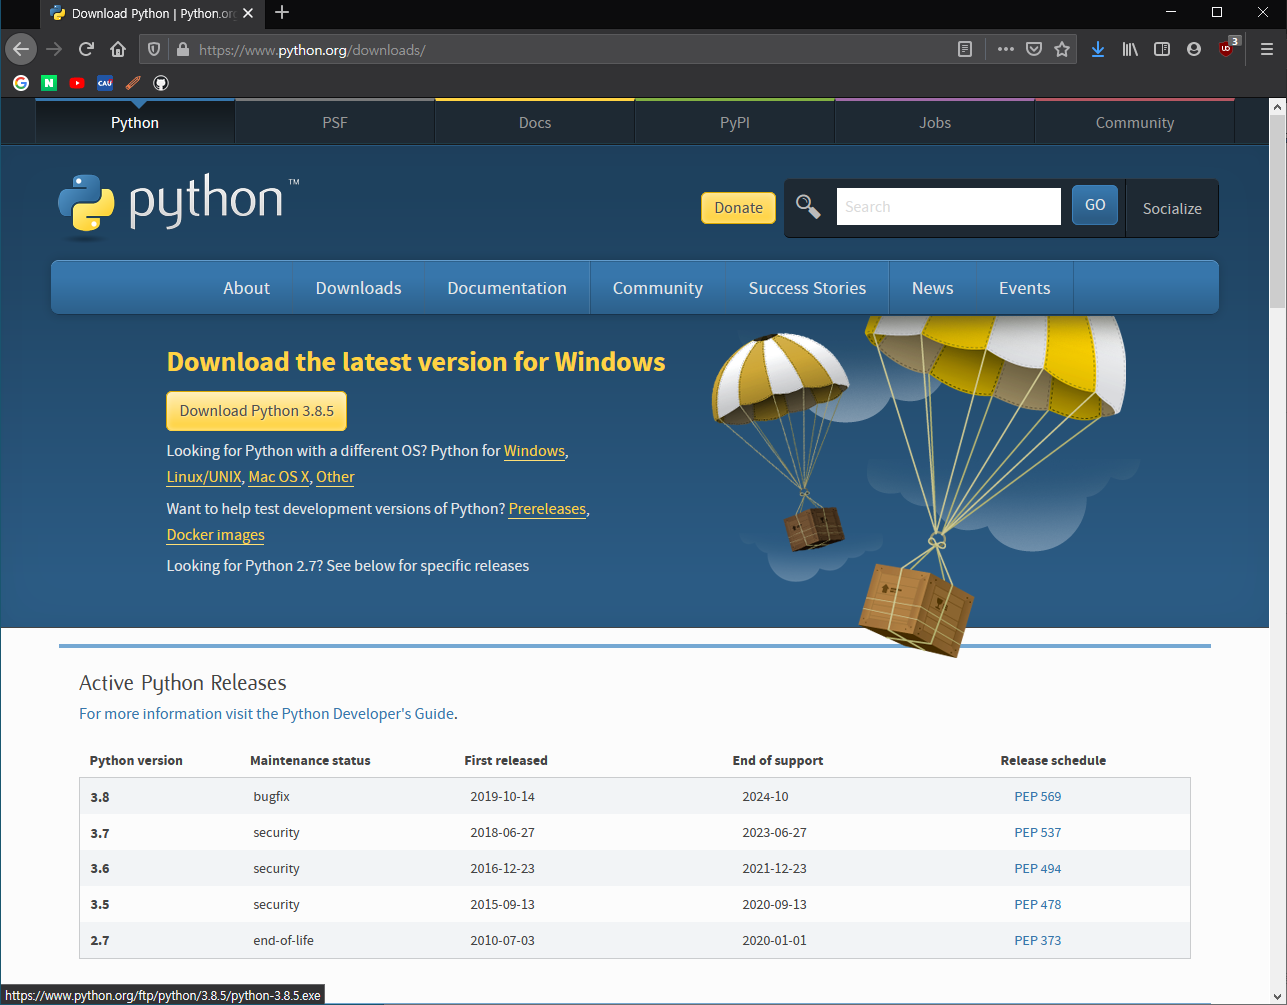Open the About nav menu
This screenshot has width=1287, height=1005.
(x=246, y=288)
